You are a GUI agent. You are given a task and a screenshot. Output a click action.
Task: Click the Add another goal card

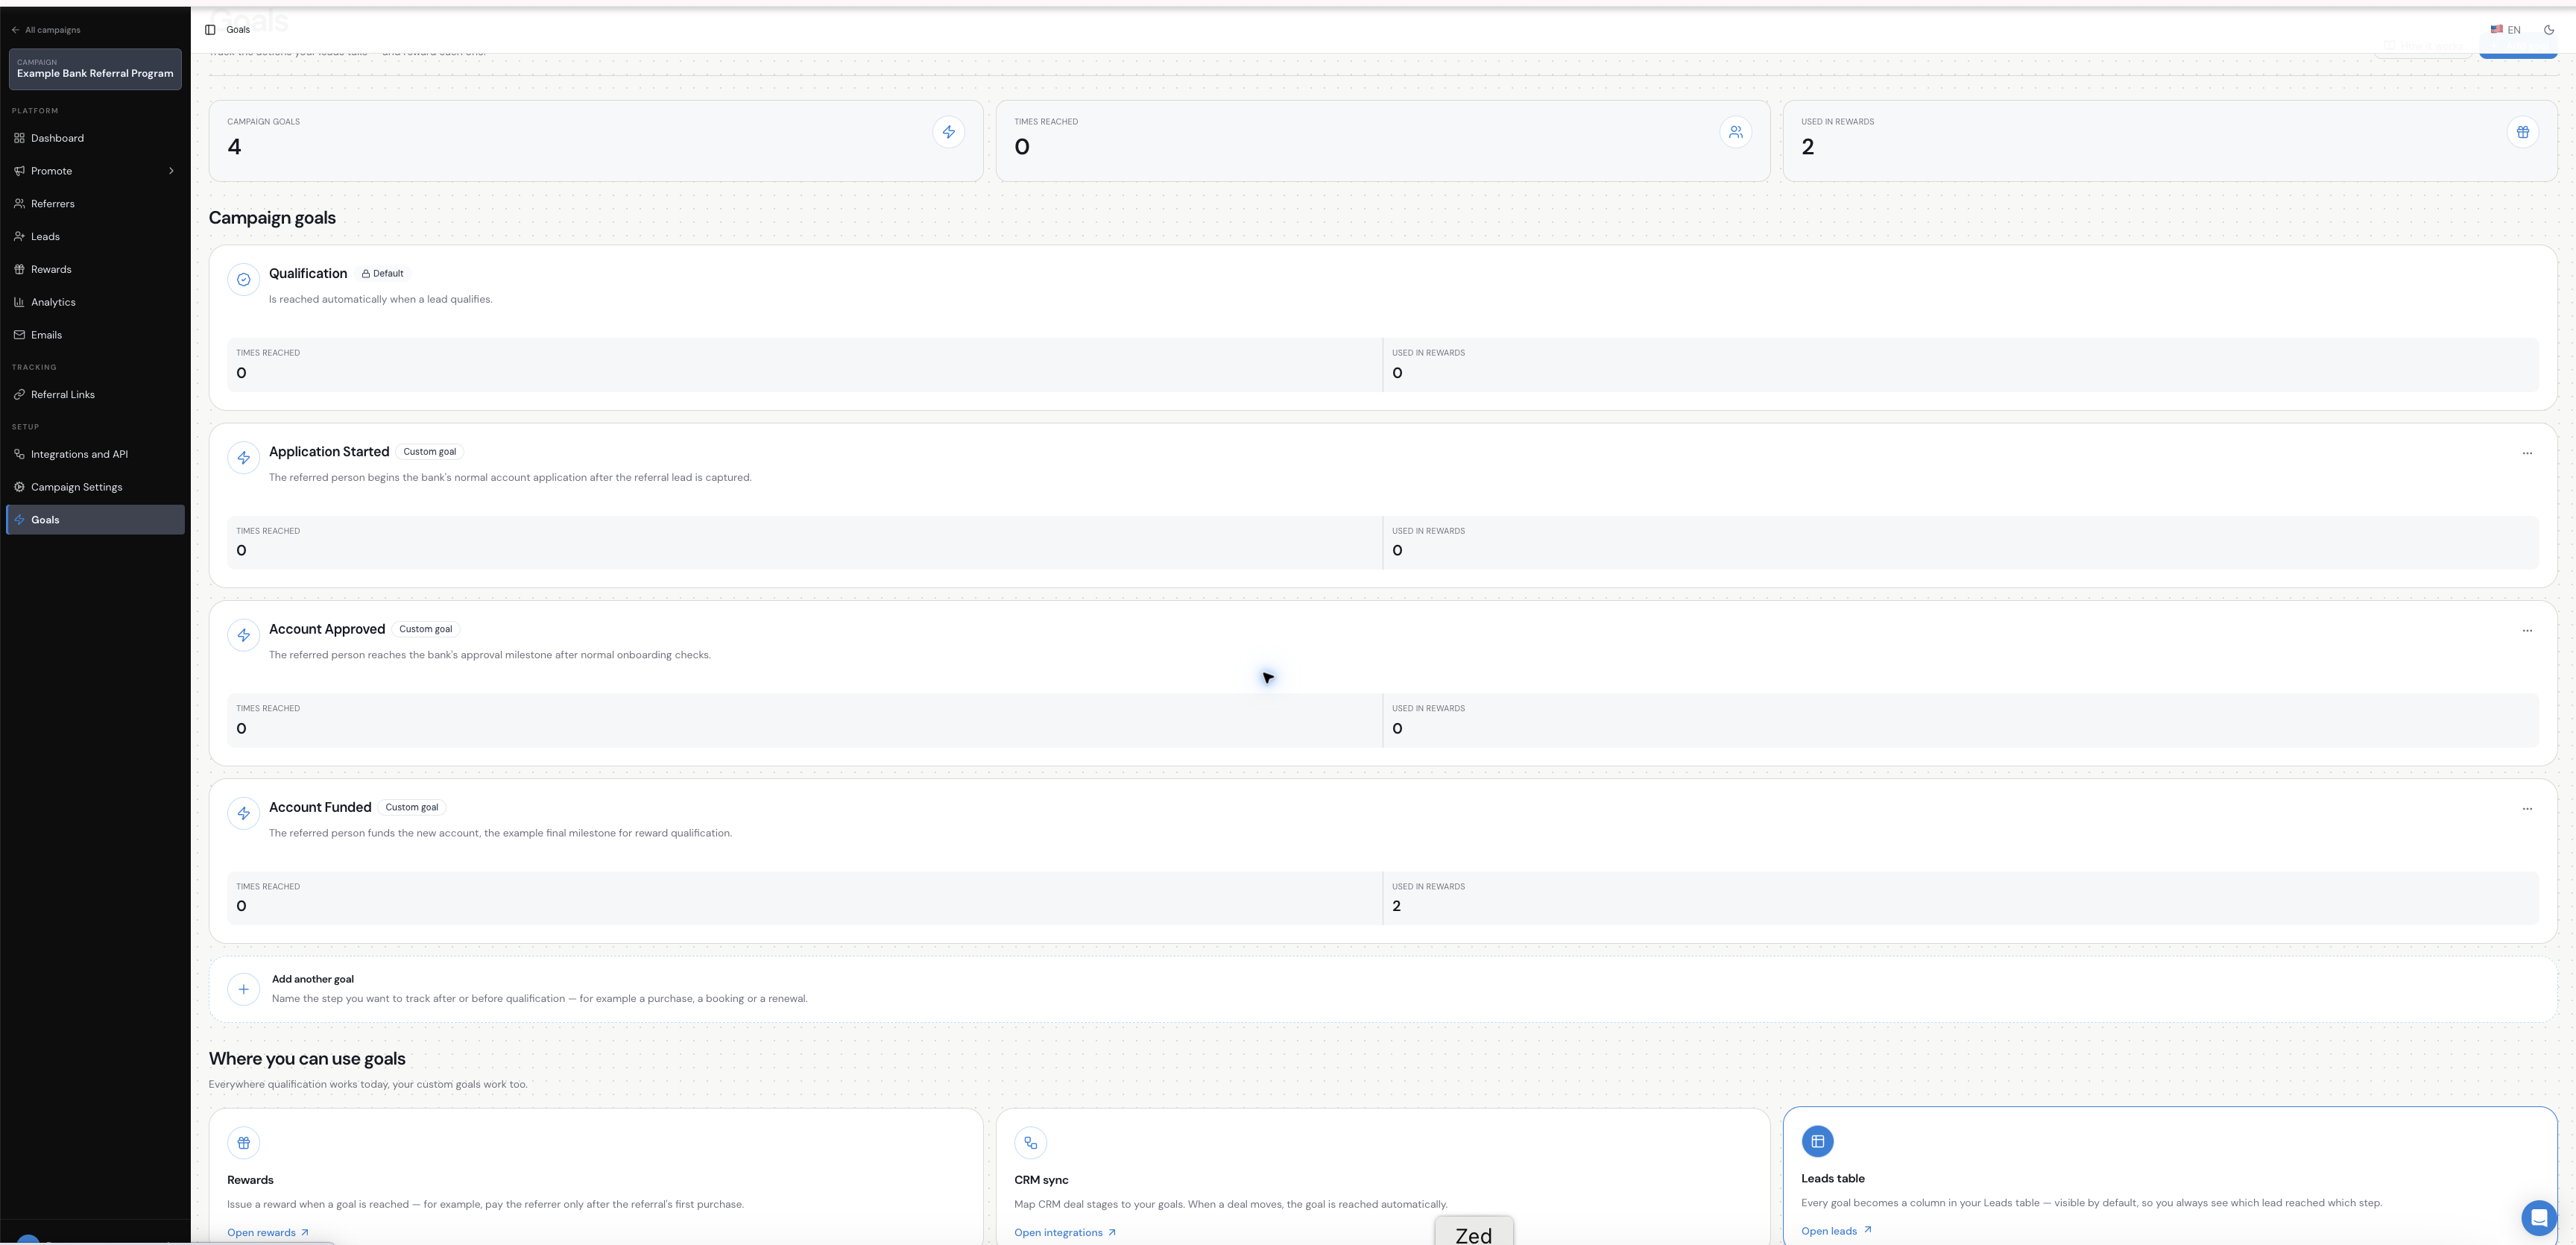coord(1382,989)
